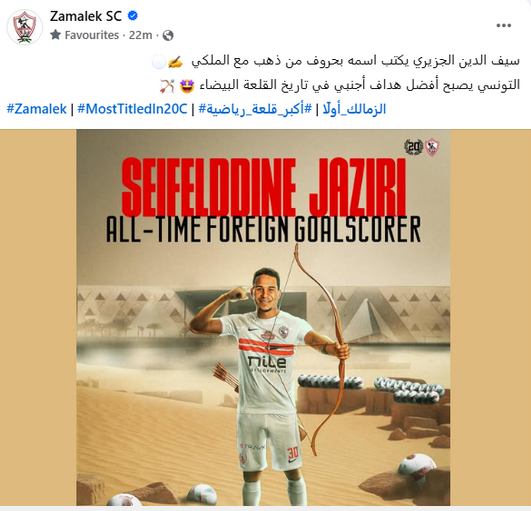Viewport: 531px width, 511px height.
Task: Click the white circle emoji in caption
Action: pyautogui.click(x=158, y=62)
